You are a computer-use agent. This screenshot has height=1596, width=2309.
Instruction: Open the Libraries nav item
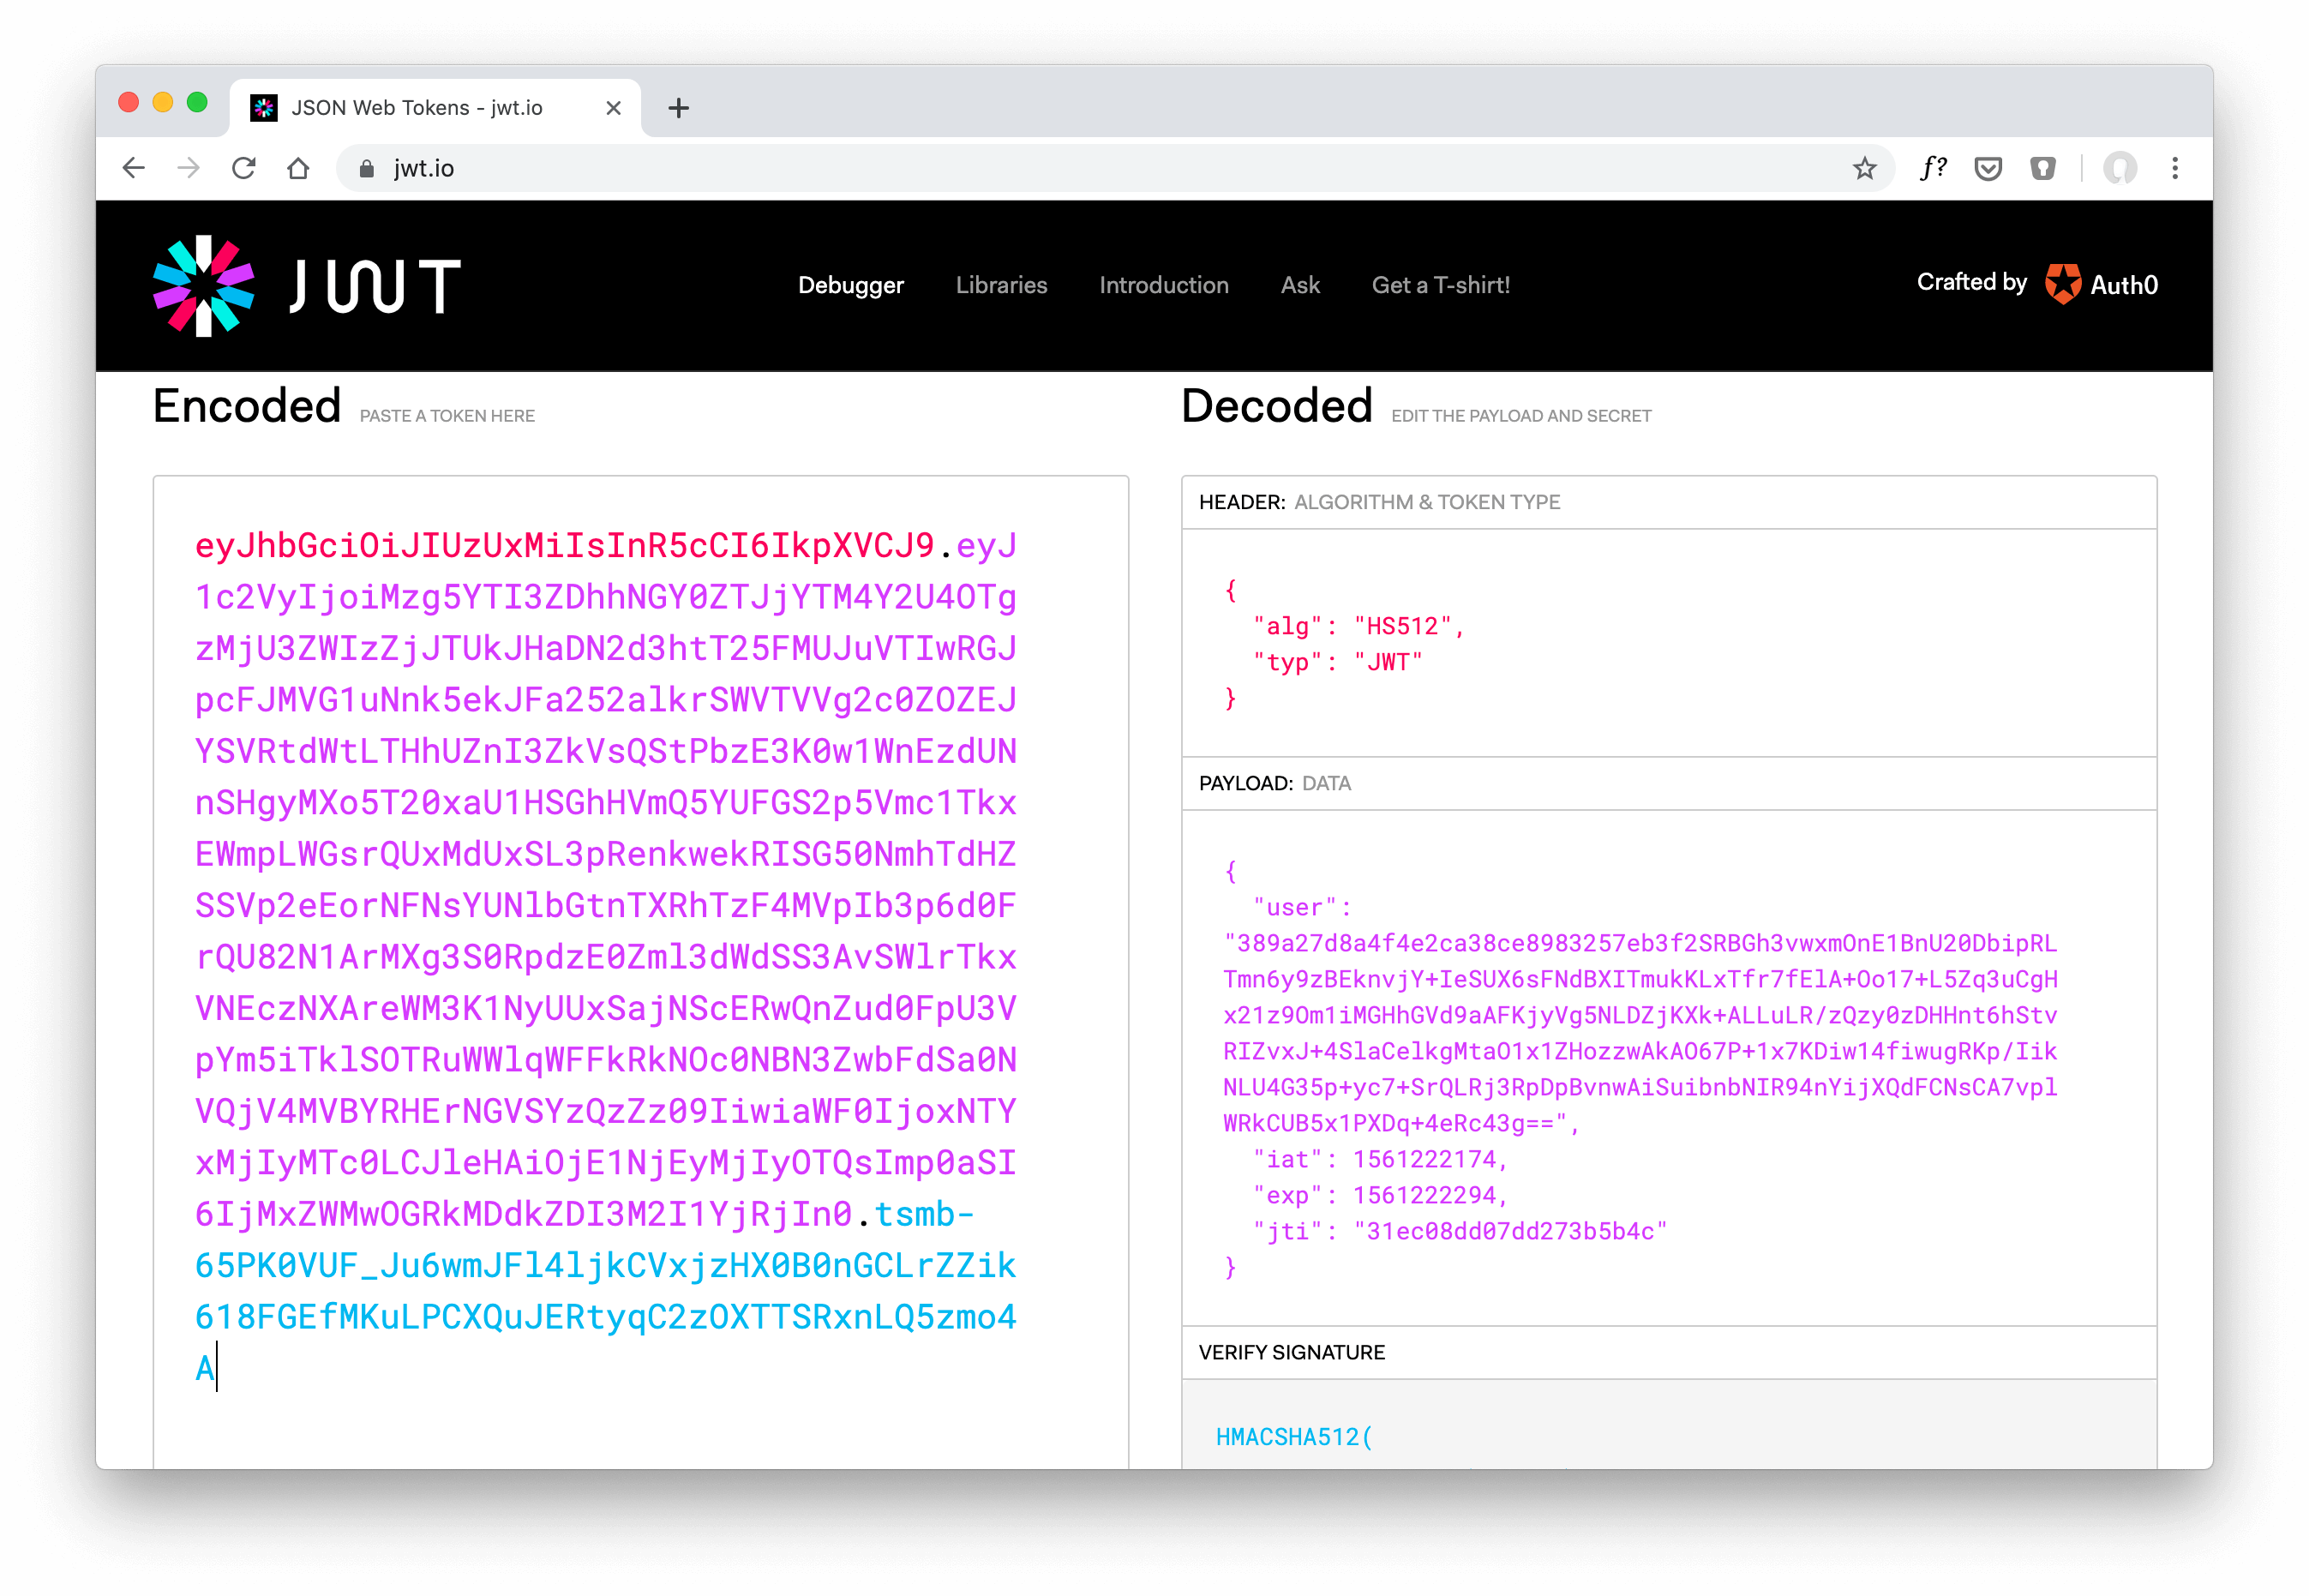[x=1001, y=285]
